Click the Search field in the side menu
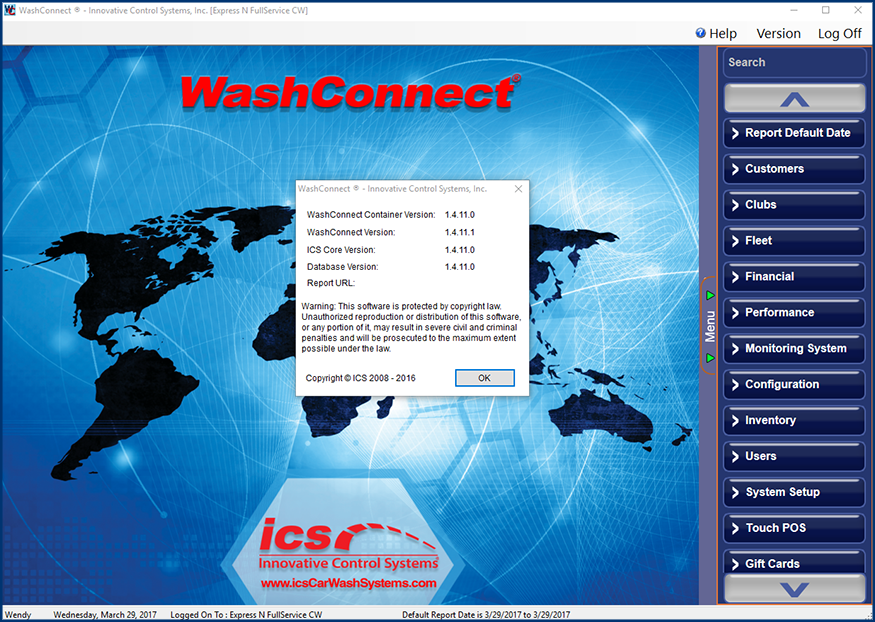Viewport: 875px width, 622px height. point(794,62)
